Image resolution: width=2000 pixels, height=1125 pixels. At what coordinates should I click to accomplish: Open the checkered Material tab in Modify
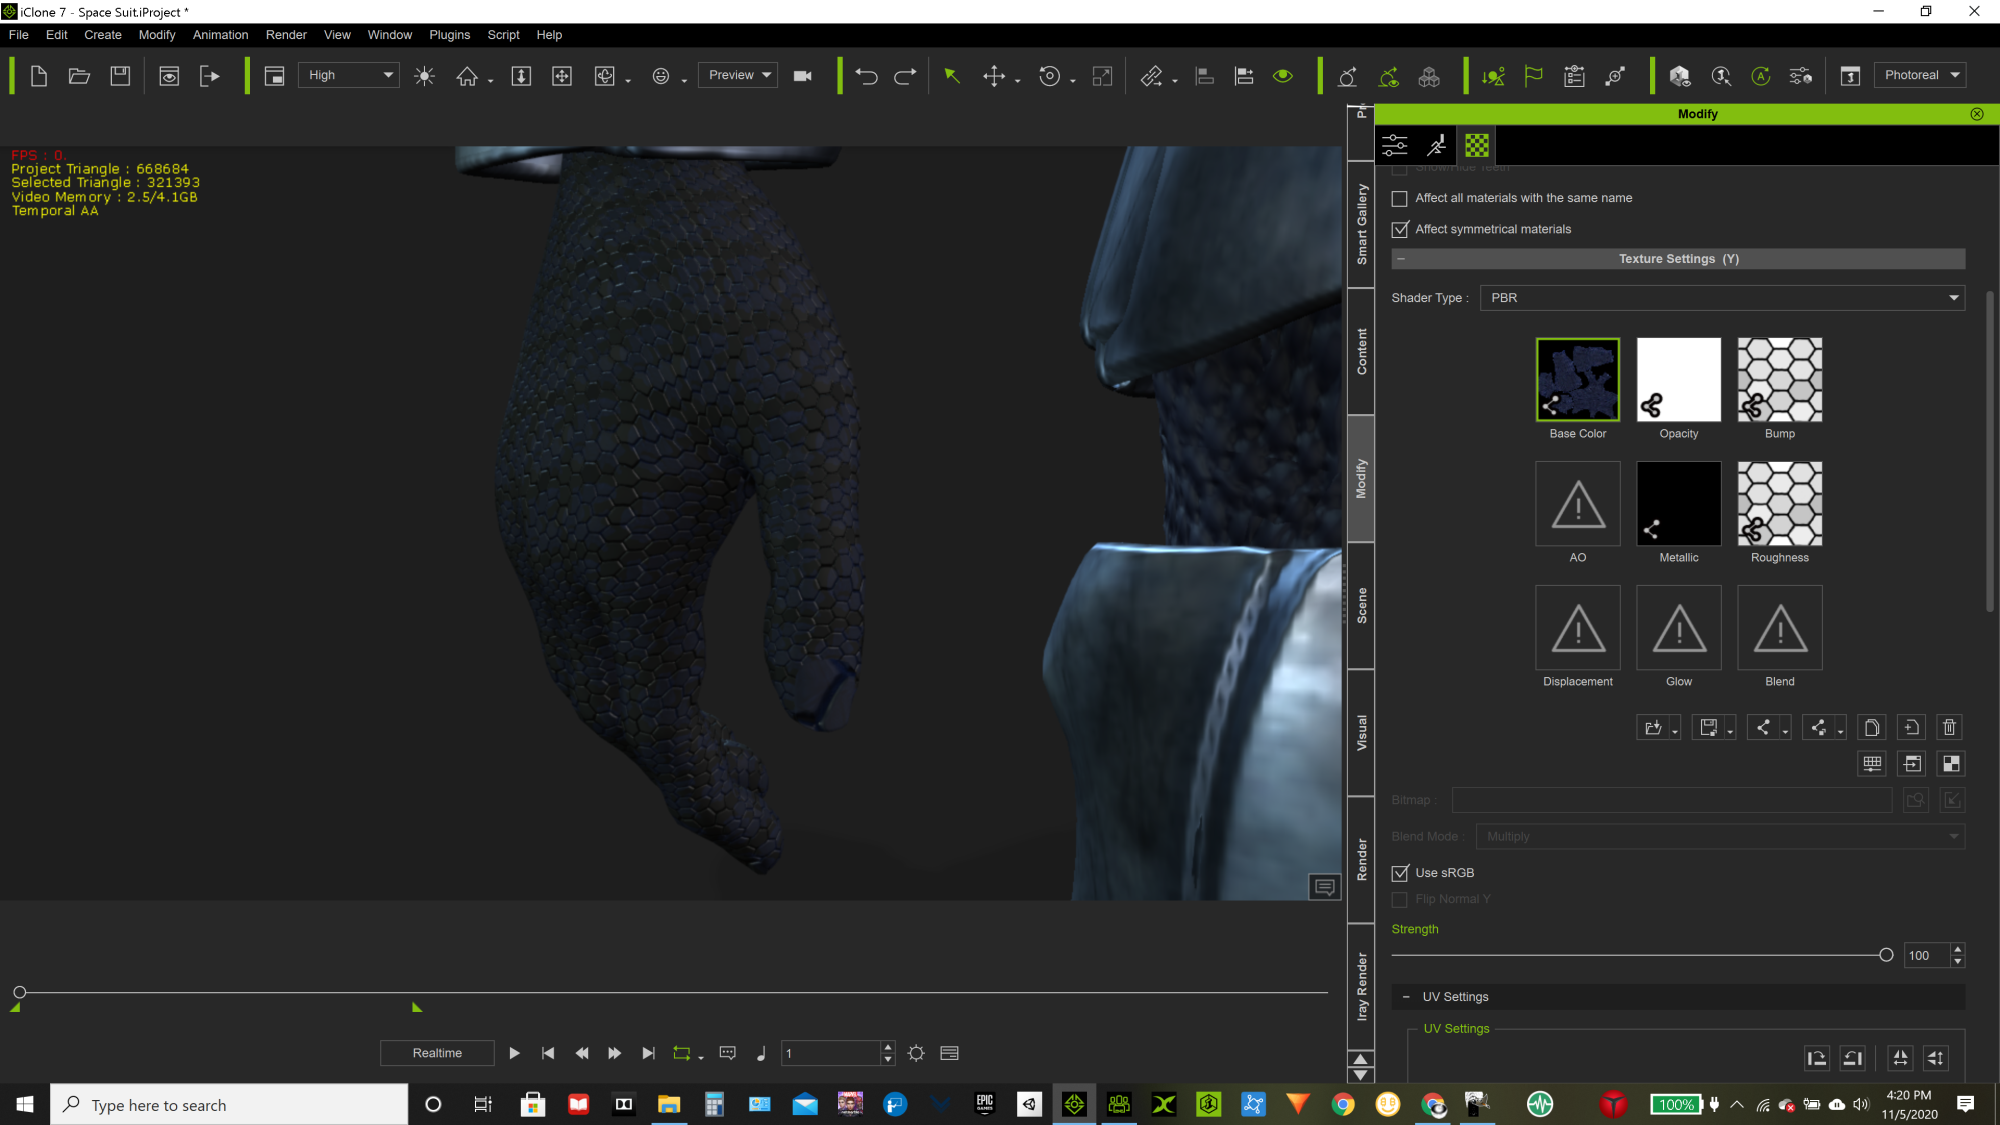tap(1477, 146)
